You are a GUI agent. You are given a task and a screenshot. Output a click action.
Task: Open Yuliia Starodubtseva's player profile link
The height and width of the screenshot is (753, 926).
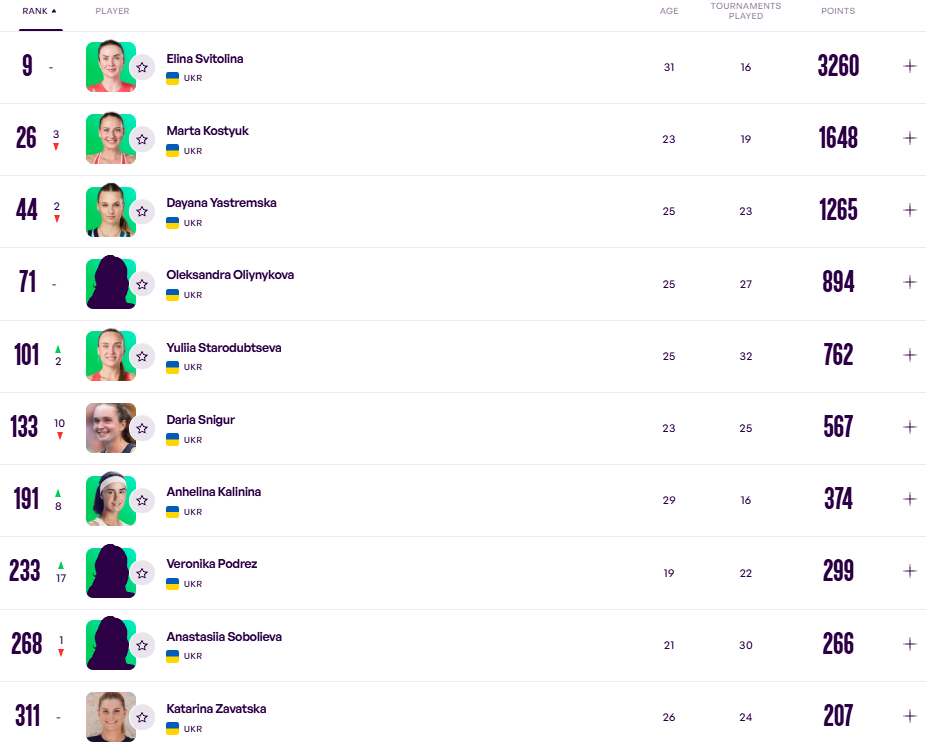223,348
